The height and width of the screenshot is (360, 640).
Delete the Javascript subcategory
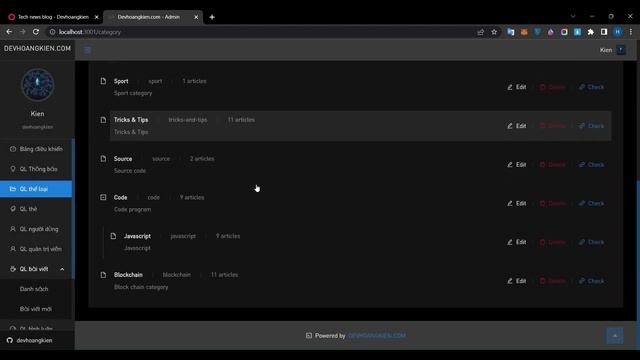tap(553, 242)
